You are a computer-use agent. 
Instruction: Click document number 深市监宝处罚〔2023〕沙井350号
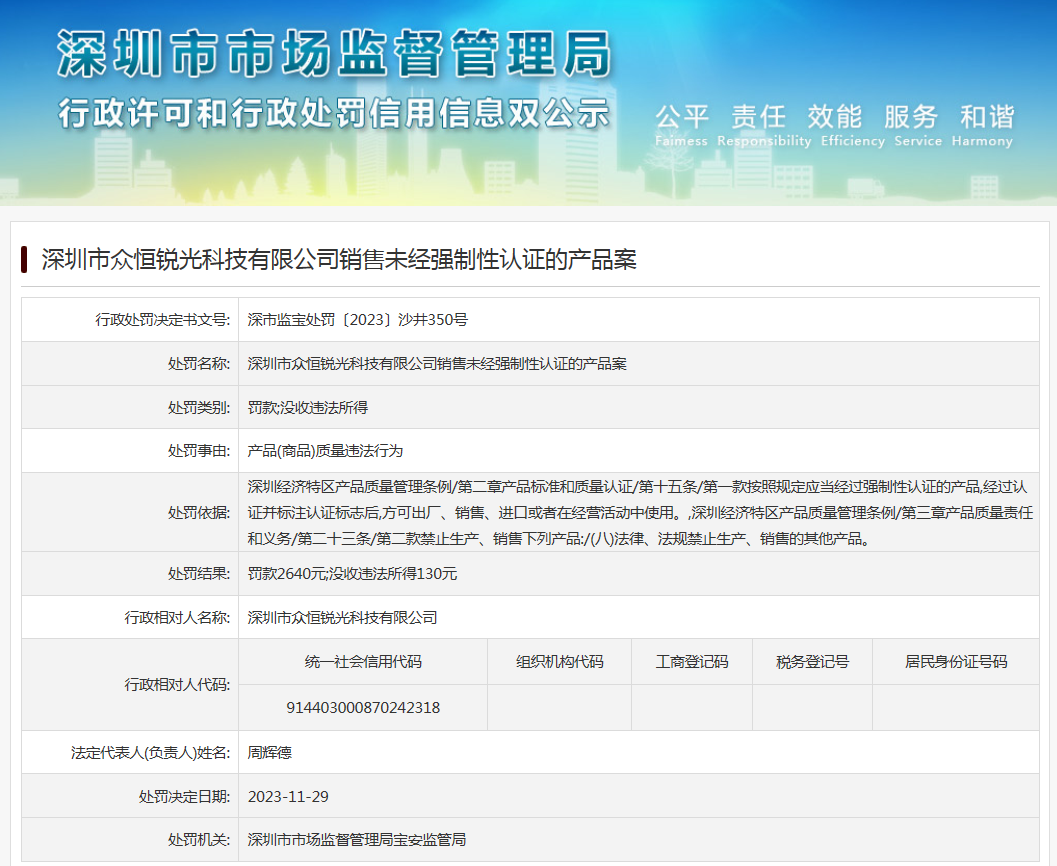click(x=357, y=319)
